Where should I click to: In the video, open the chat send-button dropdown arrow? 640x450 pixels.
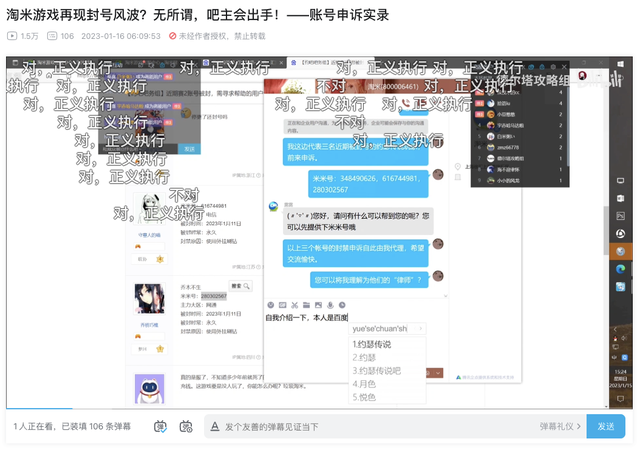(438, 373)
